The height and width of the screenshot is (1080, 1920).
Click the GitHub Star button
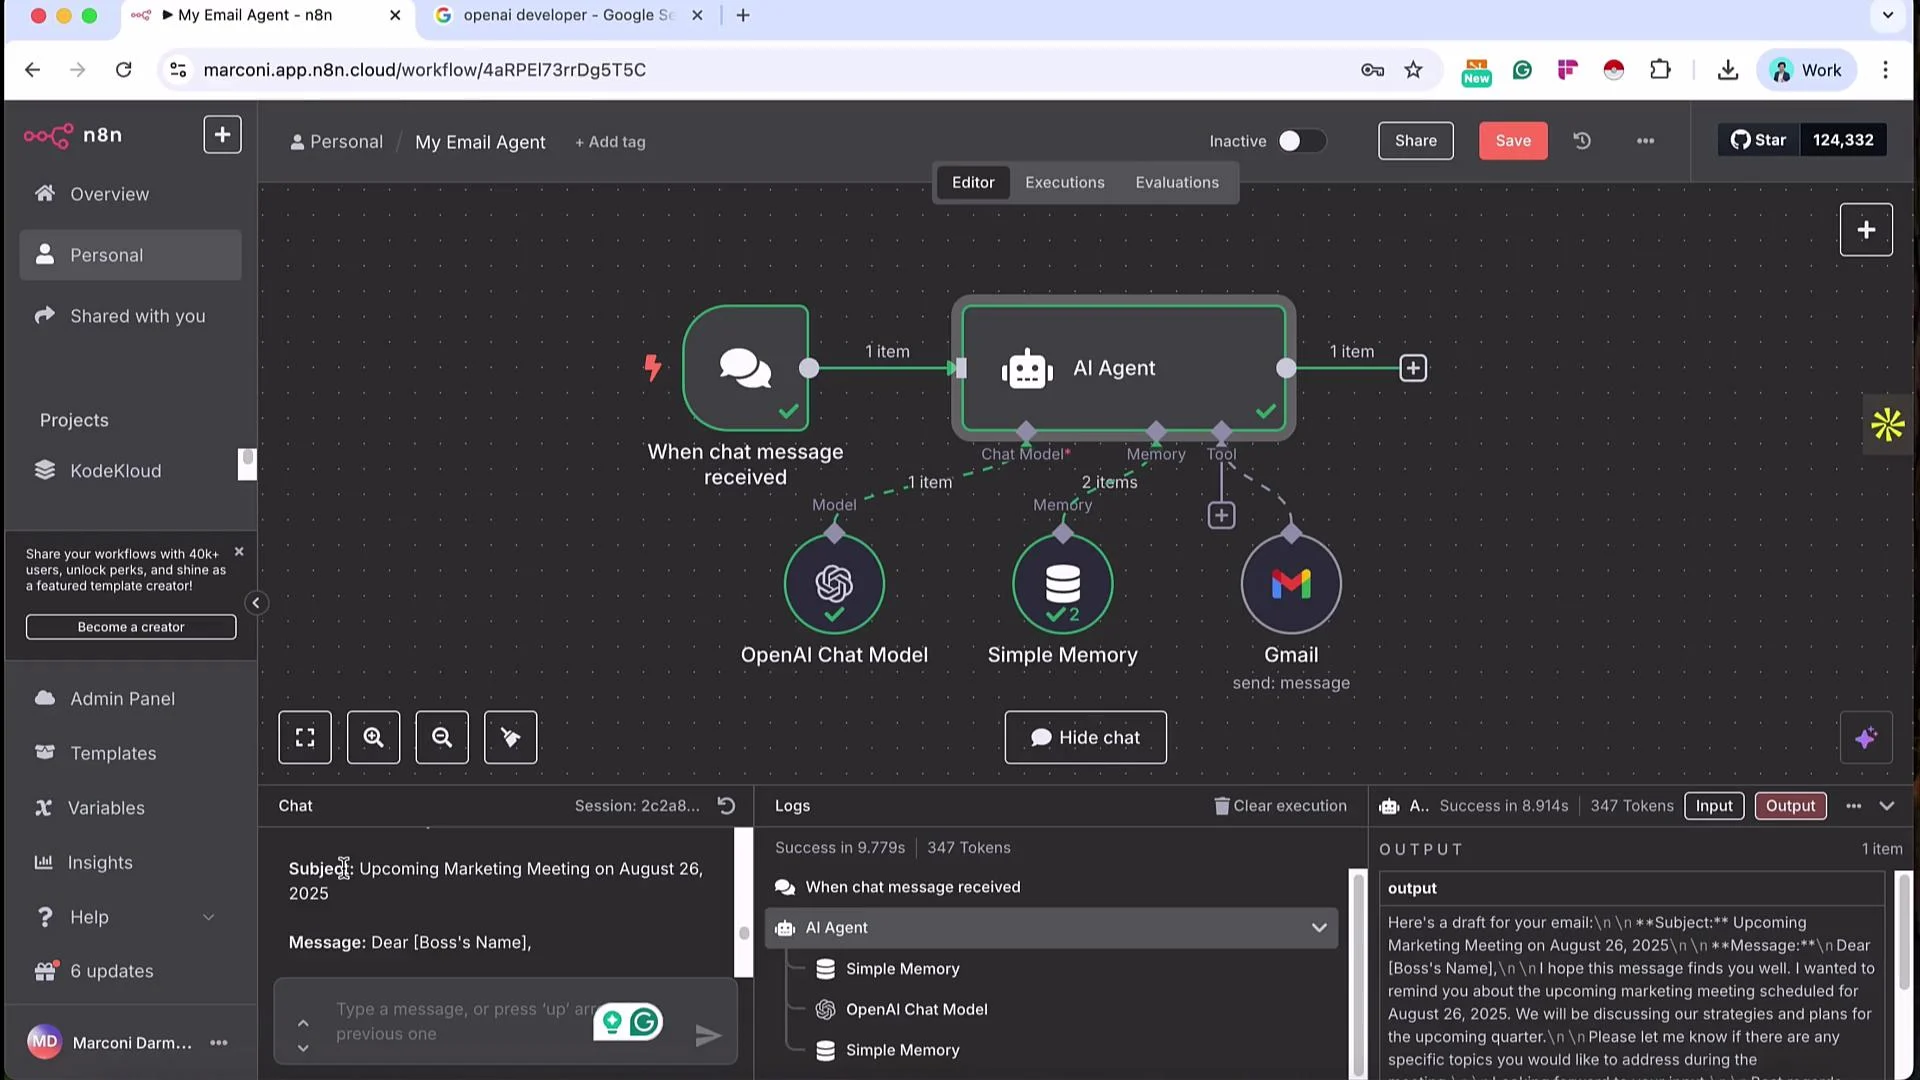coord(1758,140)
